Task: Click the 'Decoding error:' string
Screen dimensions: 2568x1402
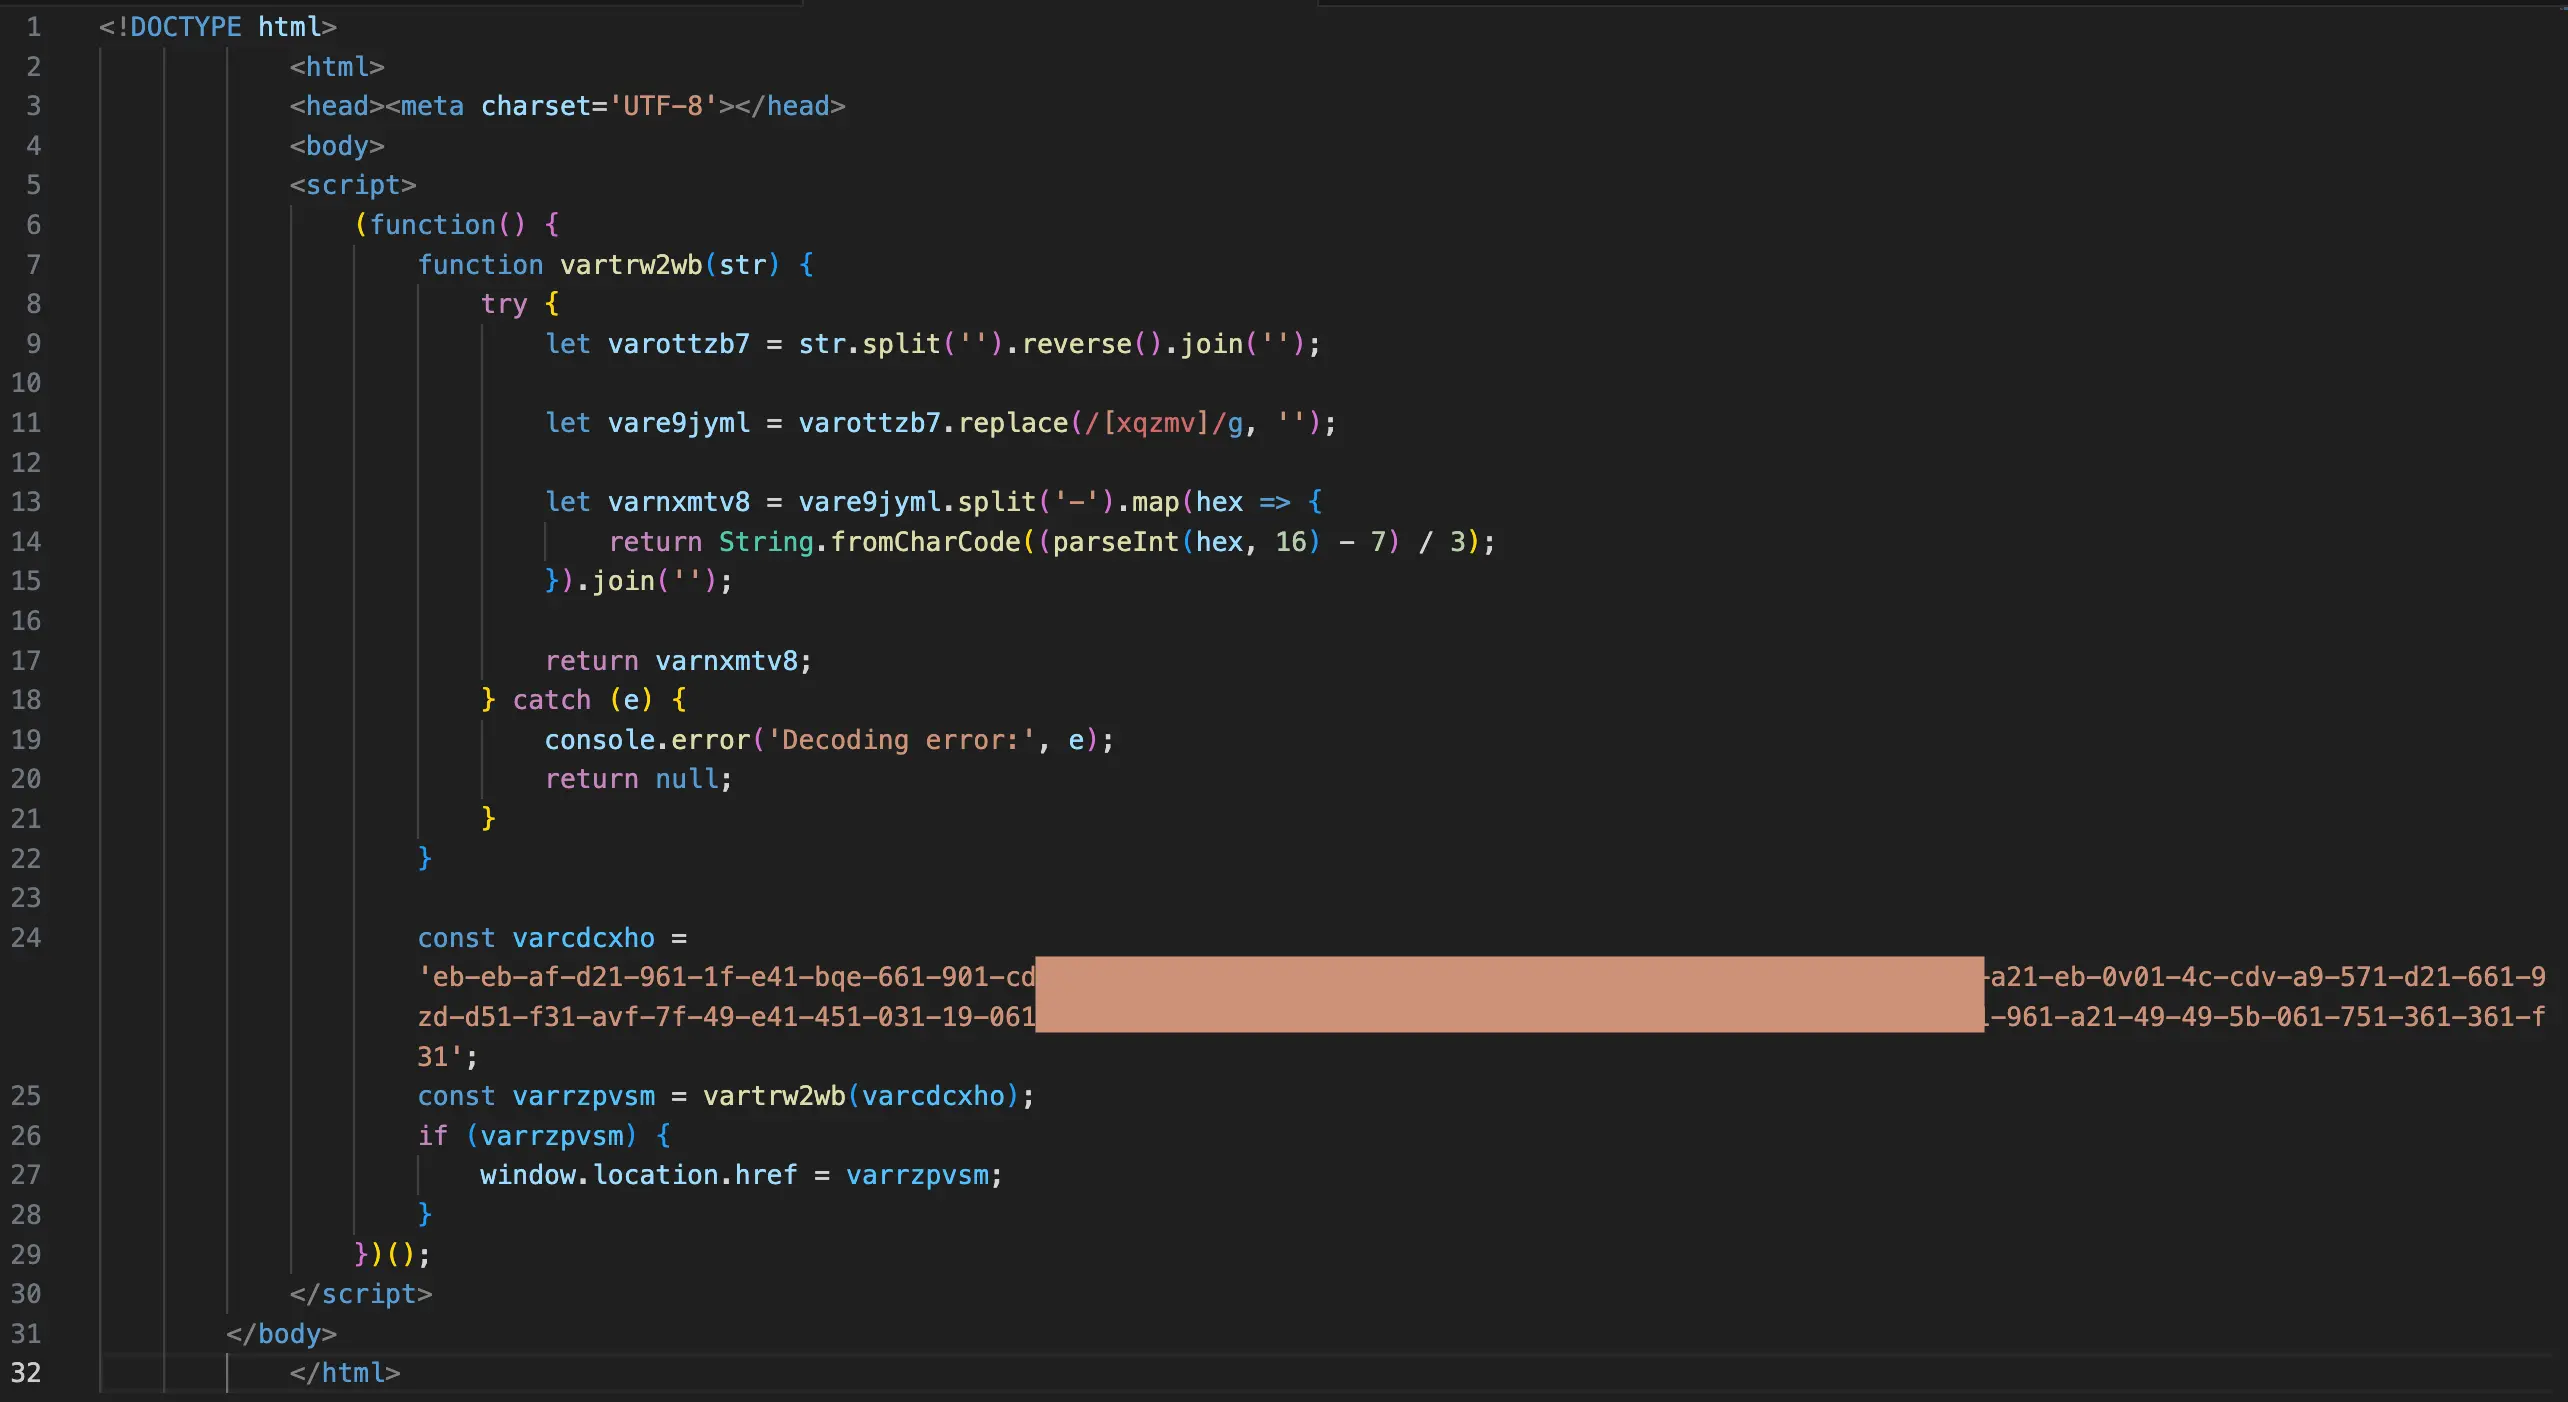Action: click(x=901, y=740)
